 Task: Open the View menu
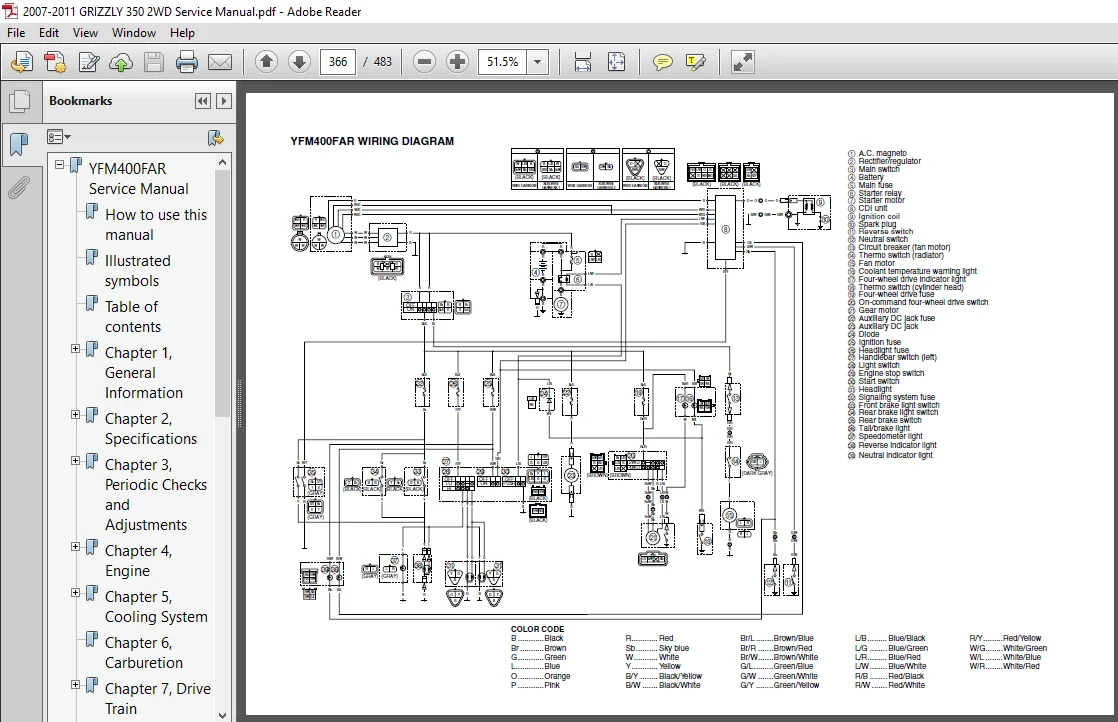[85, 33]
